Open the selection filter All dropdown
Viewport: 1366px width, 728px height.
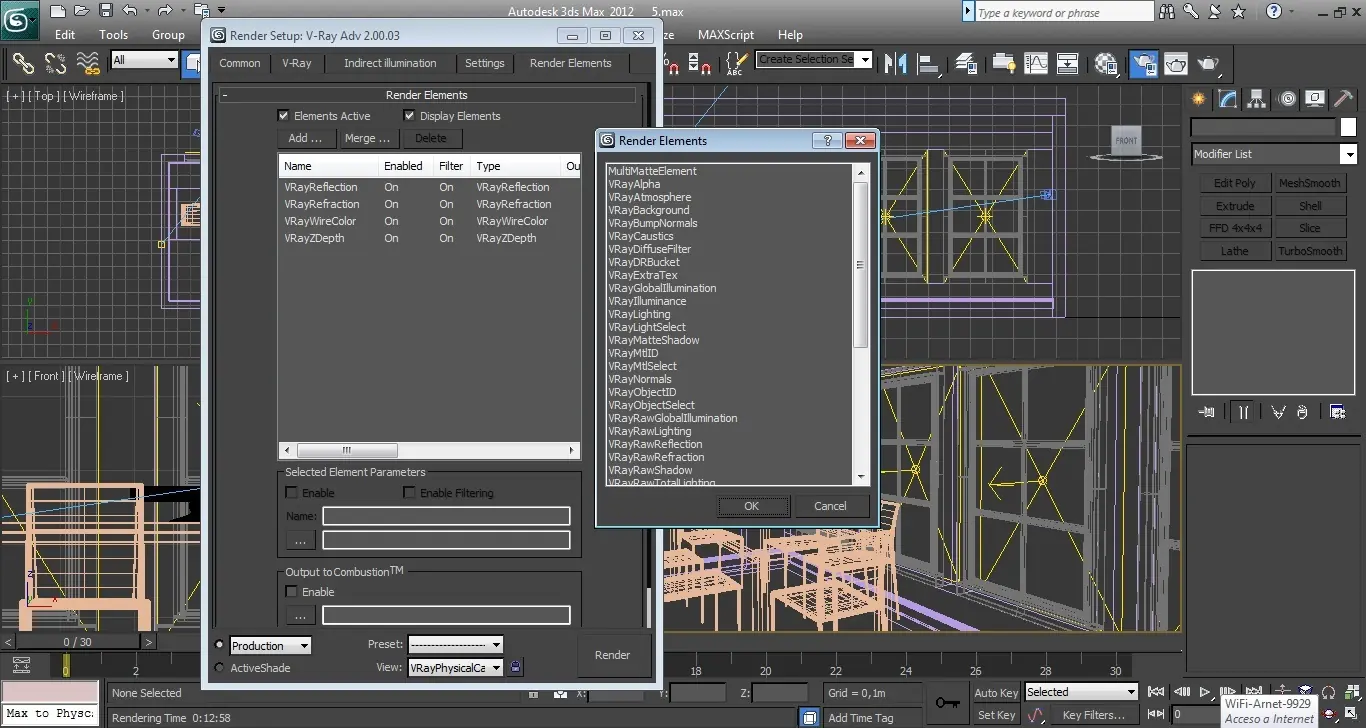tap(144, 60)
